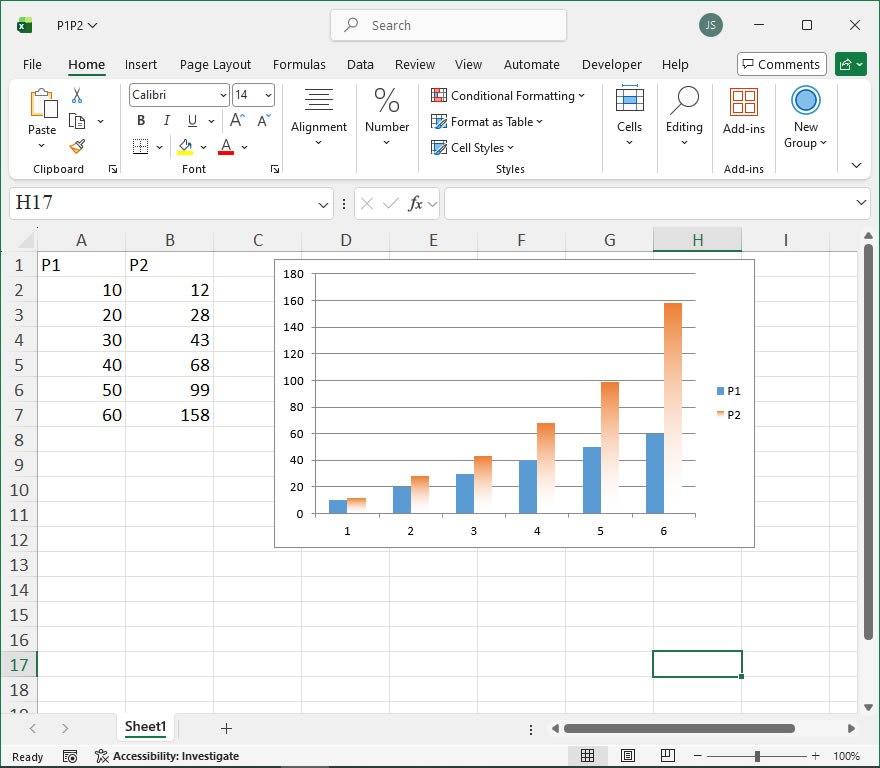
Task: Click the Add-ins icon
Action: click(x=743, y=103)
